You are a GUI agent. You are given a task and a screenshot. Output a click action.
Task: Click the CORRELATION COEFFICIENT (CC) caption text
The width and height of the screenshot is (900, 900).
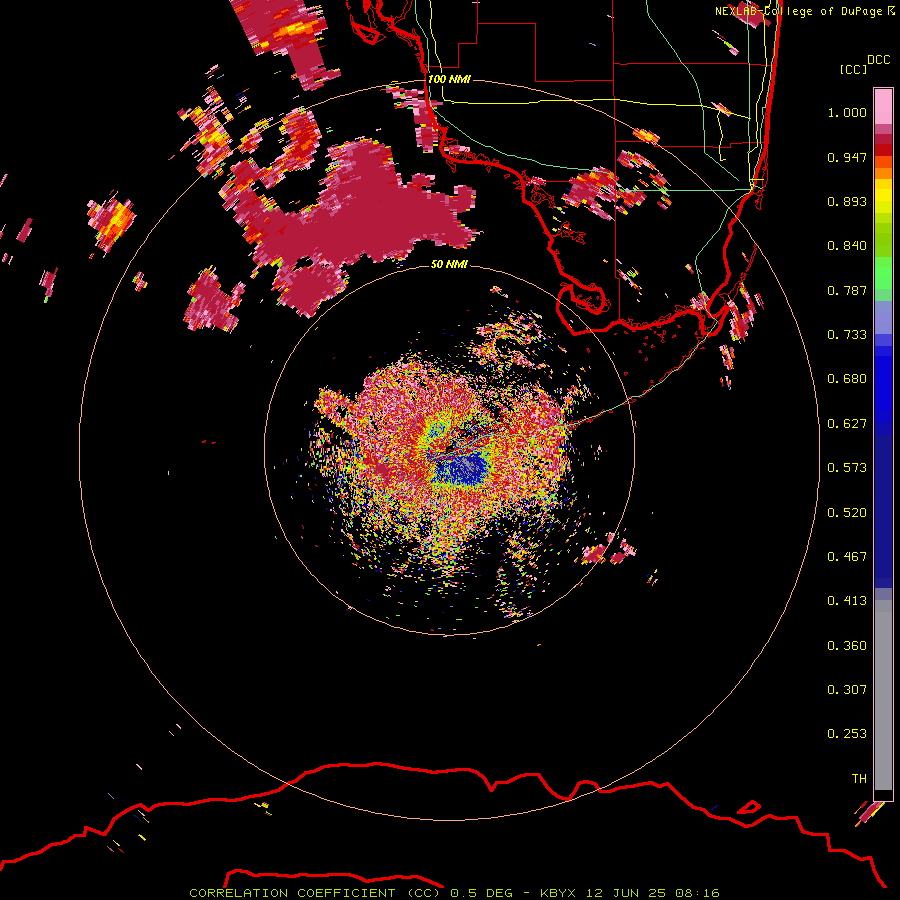pyautogui.click(x=315, y=893)
